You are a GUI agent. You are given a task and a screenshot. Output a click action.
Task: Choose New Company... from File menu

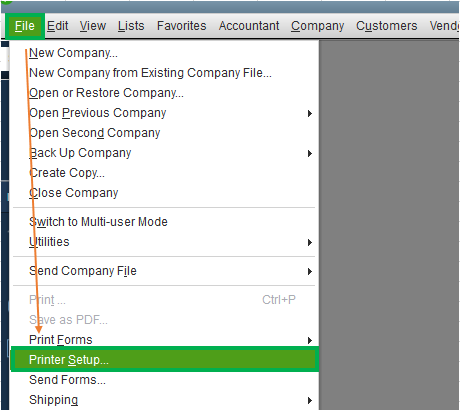tap(73, 53)
